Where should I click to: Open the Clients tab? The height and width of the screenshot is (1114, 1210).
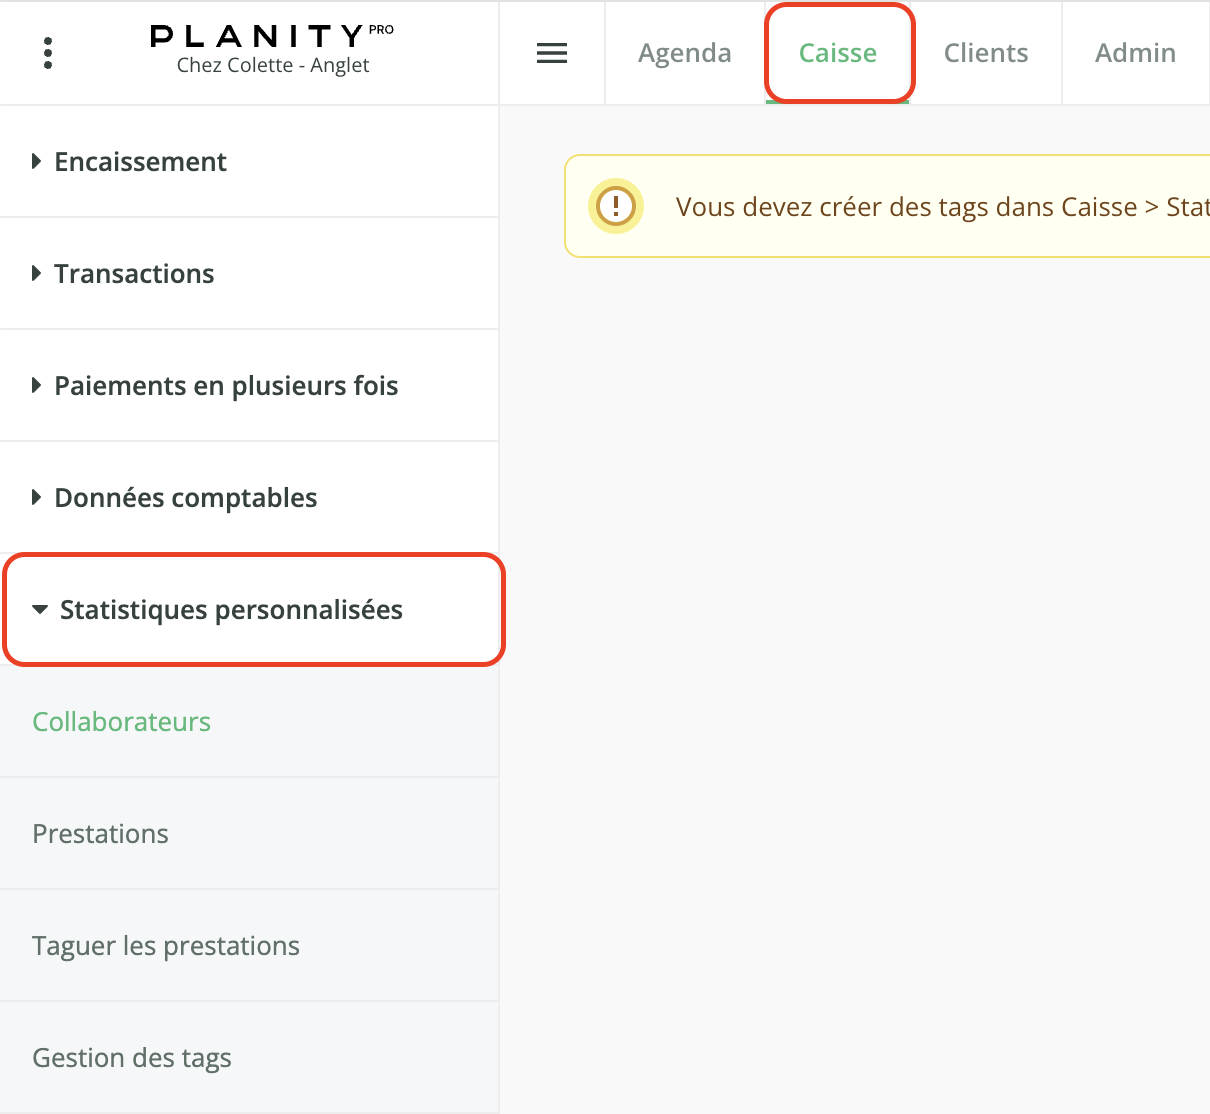point(986,53)
